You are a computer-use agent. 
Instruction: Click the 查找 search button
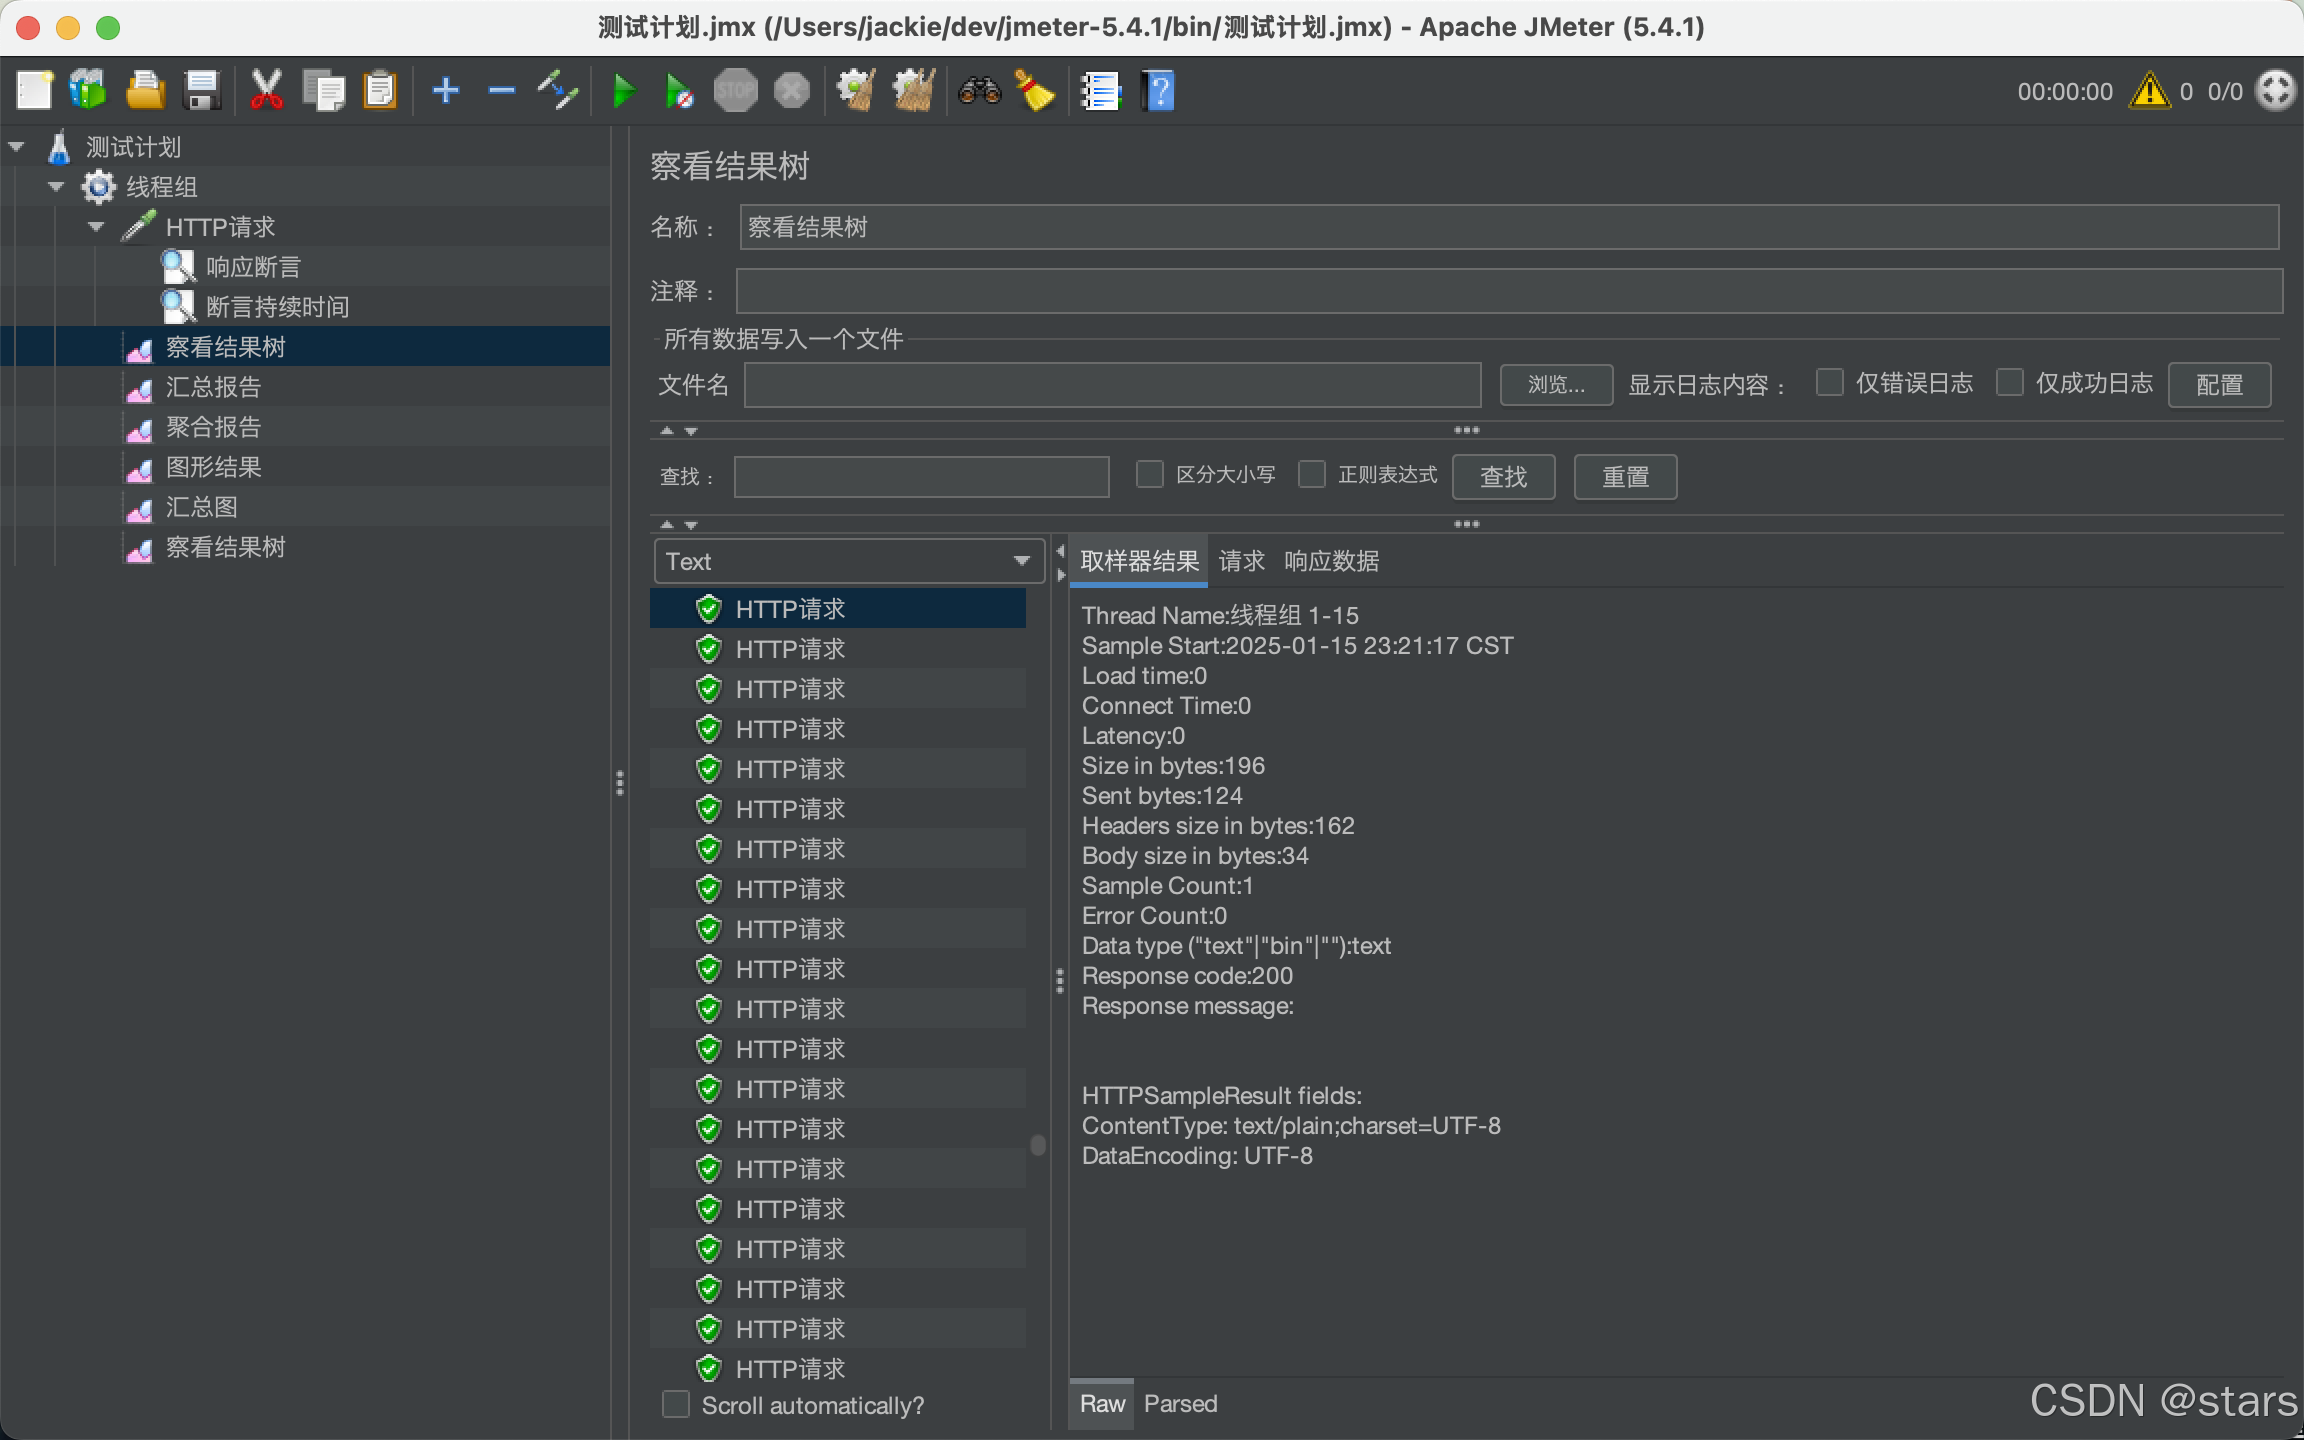coord(1503,477)
